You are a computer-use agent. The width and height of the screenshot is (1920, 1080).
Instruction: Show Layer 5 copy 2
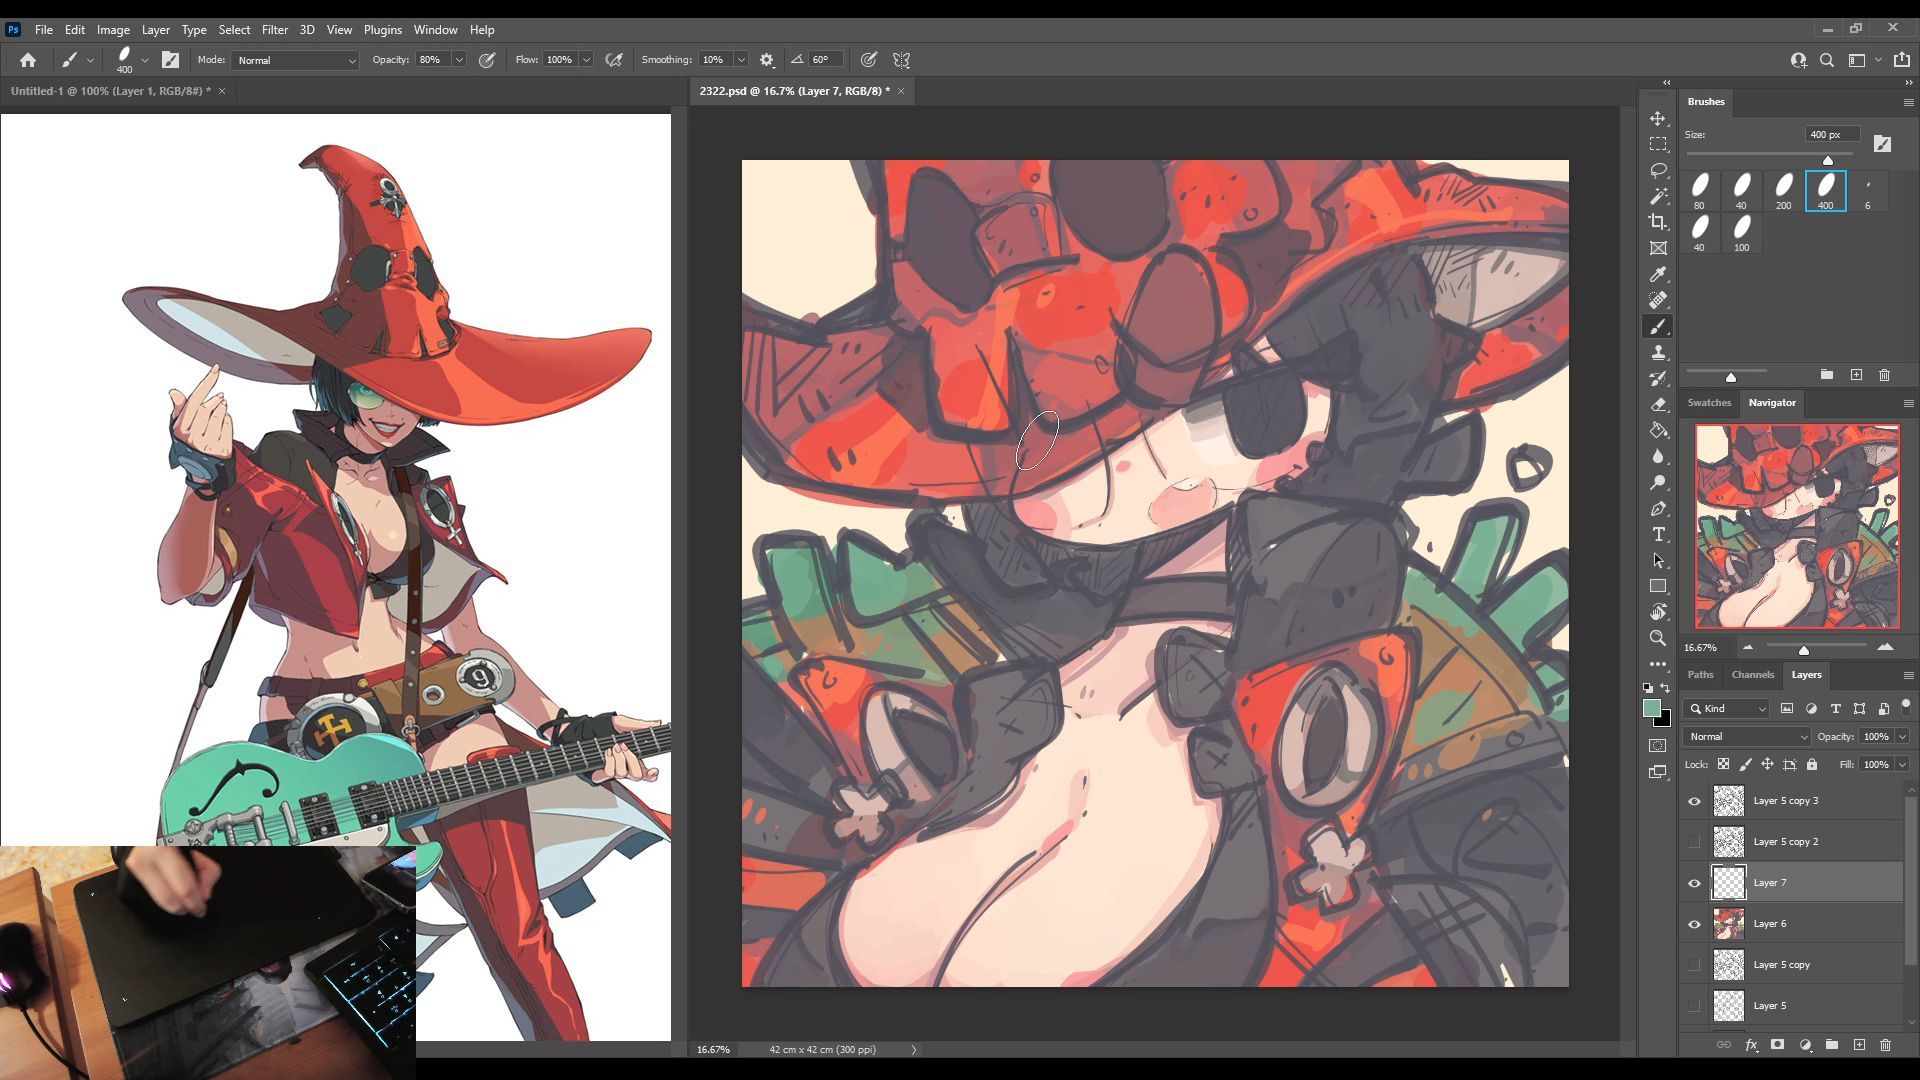[x=1694, y=842]
